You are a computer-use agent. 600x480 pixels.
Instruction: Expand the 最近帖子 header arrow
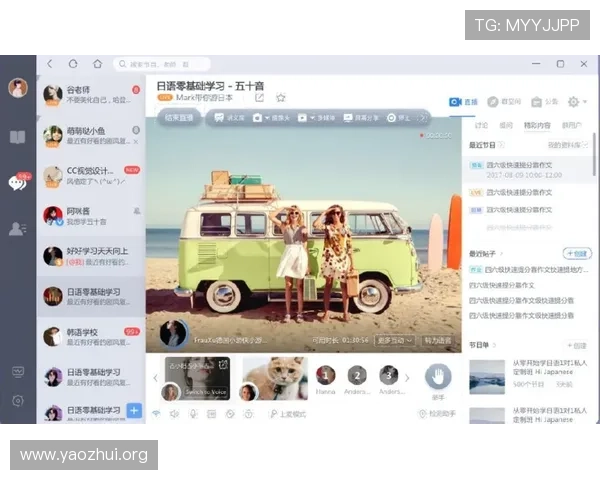tap(501, 254)
